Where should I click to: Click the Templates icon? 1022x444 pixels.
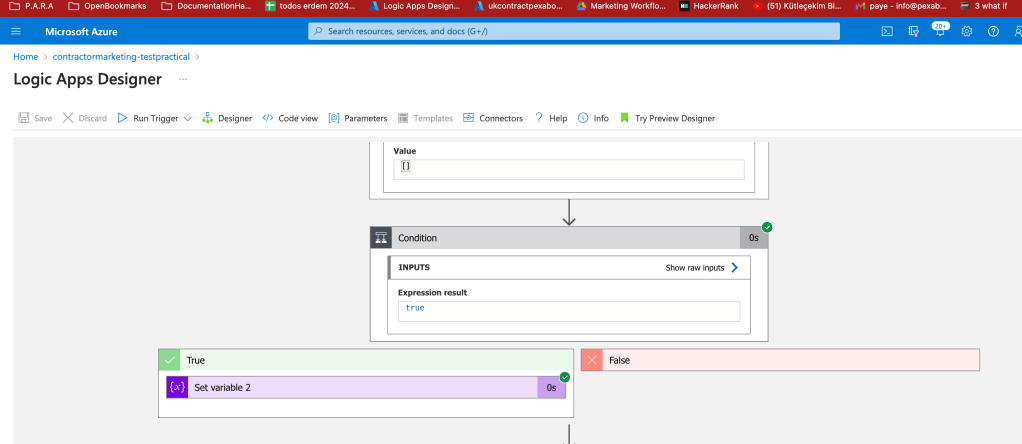[x=403, y=118]
